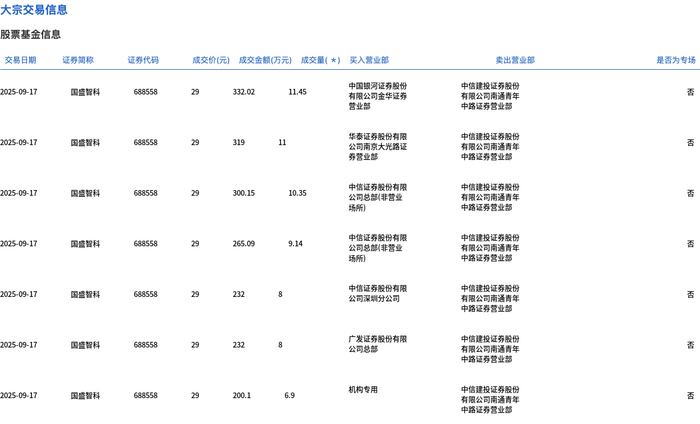Click seller 中信建投证券 in the 机构专用 row
700x424 pixels.
(x=490, y=399)
